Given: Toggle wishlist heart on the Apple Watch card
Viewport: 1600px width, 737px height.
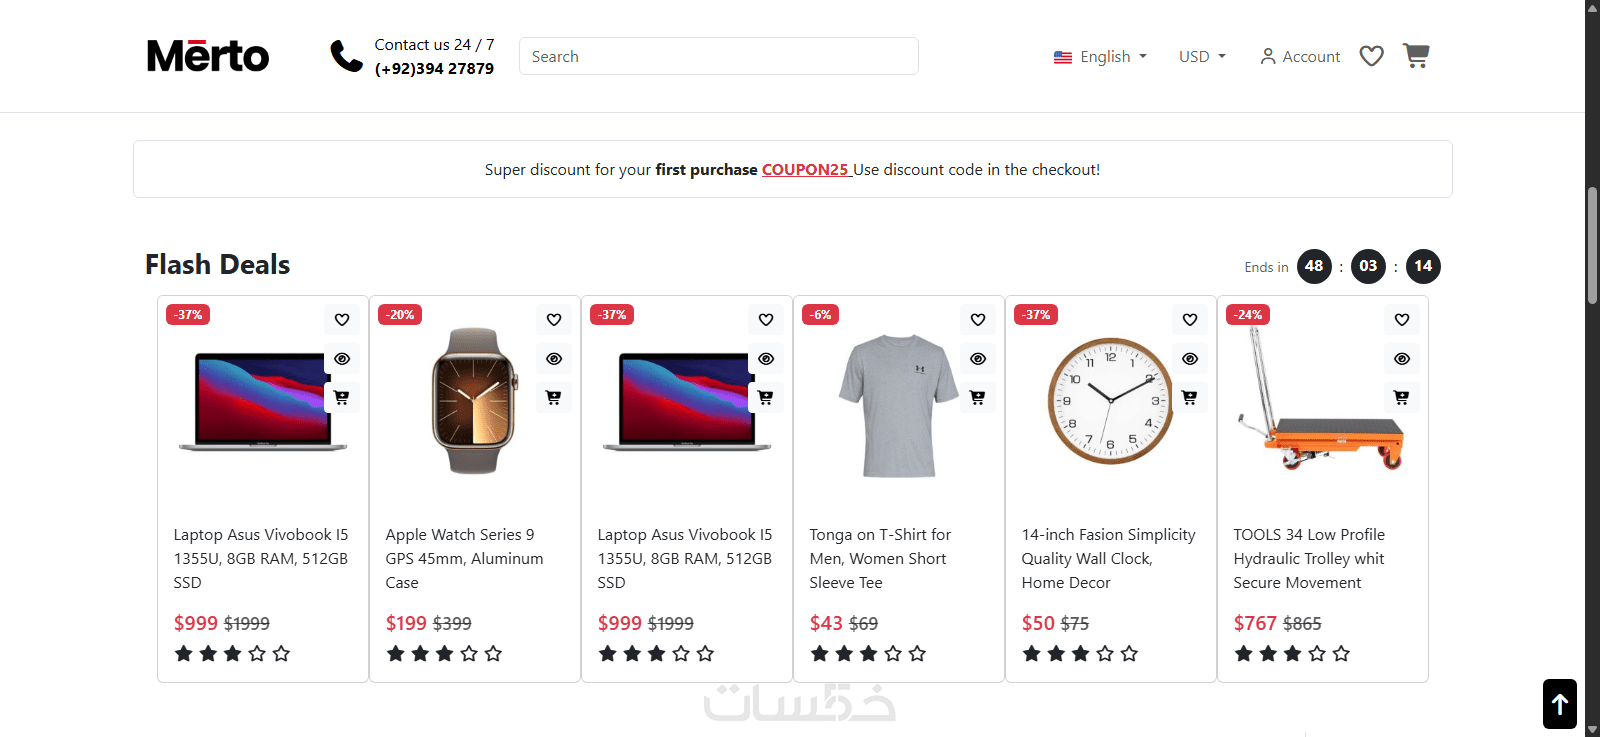Looking at the screenshot, I should 553,320.
